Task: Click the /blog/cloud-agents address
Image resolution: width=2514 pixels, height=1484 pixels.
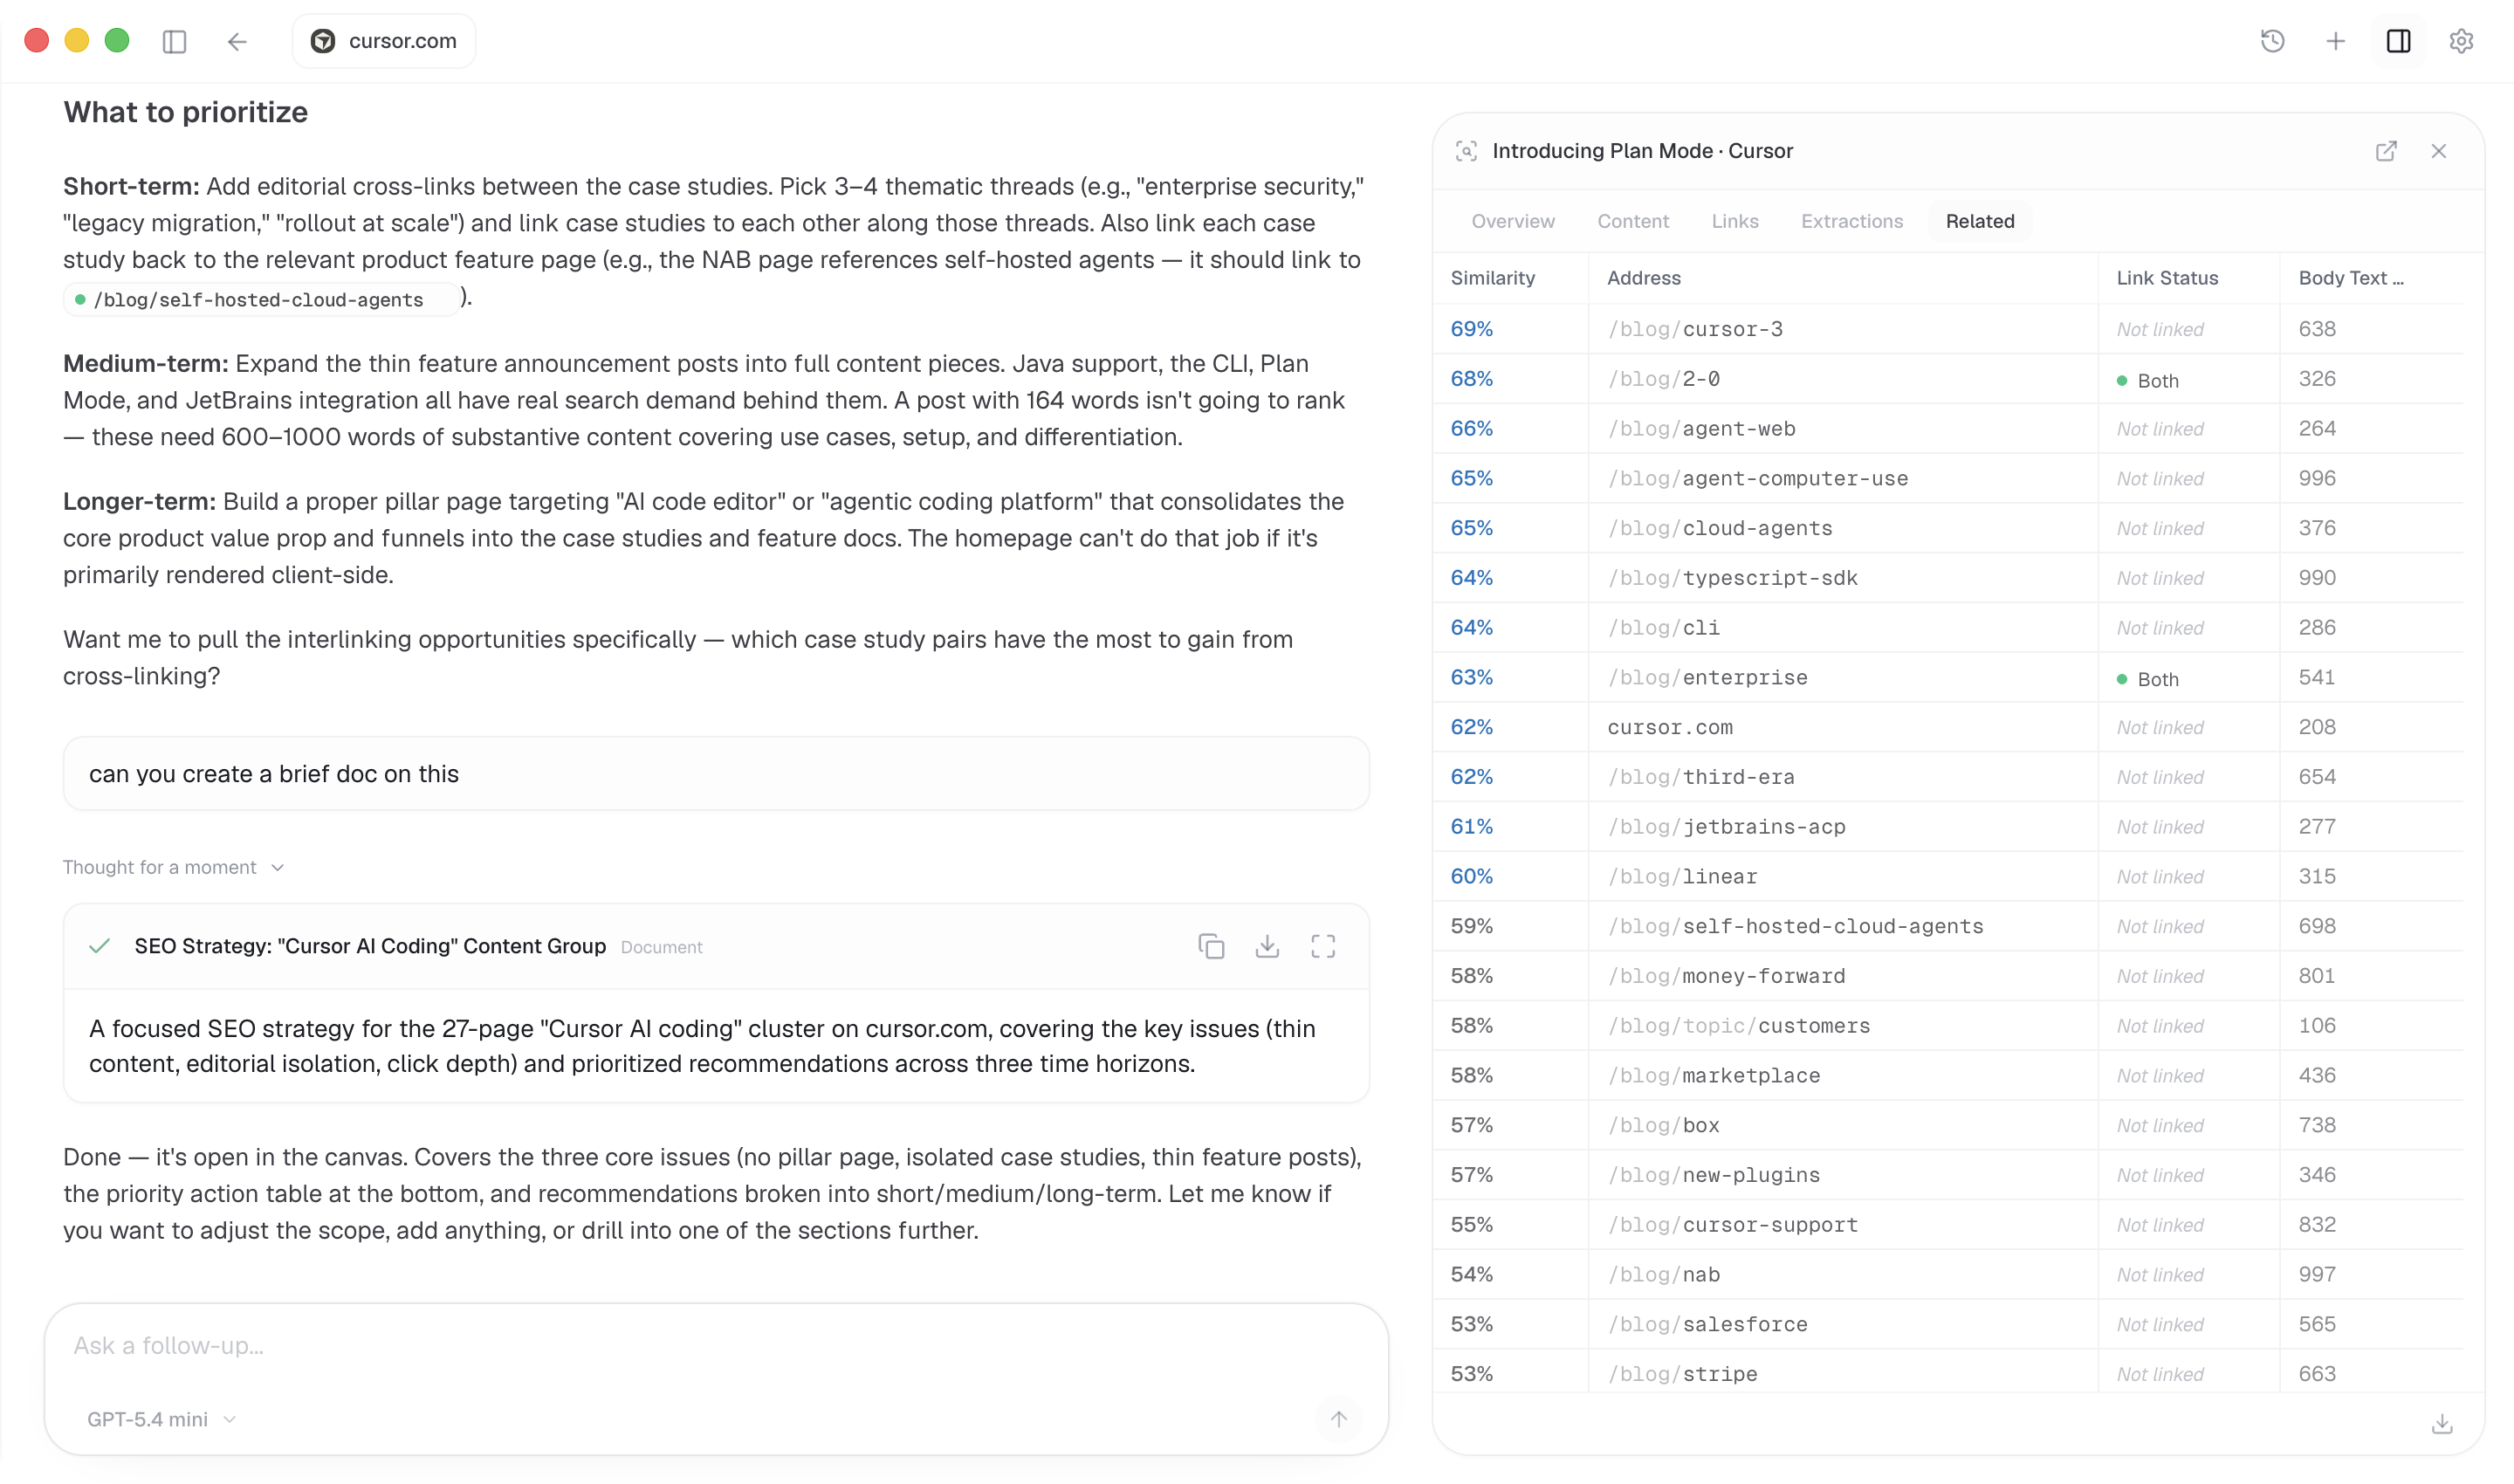Action: pos(1720,528)
